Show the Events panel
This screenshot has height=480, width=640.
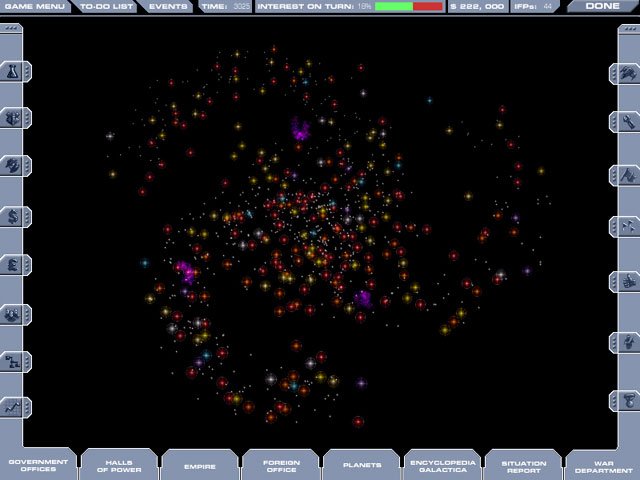pos(165,6)
